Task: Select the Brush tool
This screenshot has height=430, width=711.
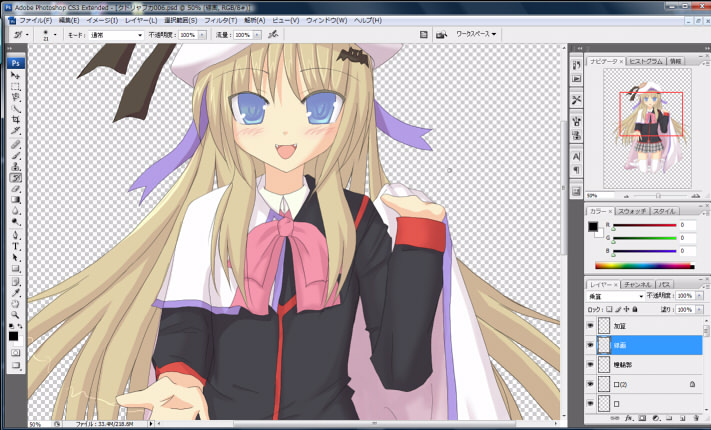Action: tap(15, 156)
